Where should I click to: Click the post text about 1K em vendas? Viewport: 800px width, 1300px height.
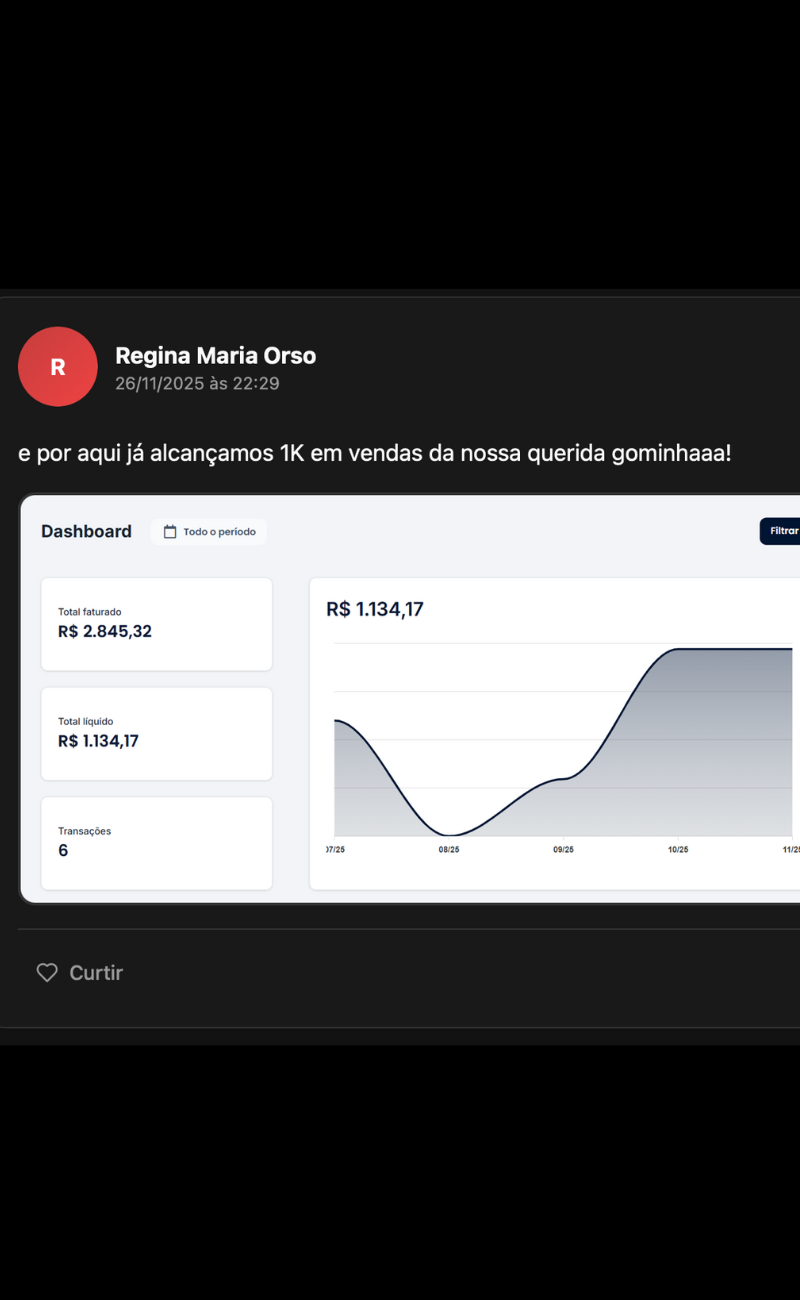click(x=374, y=453)
